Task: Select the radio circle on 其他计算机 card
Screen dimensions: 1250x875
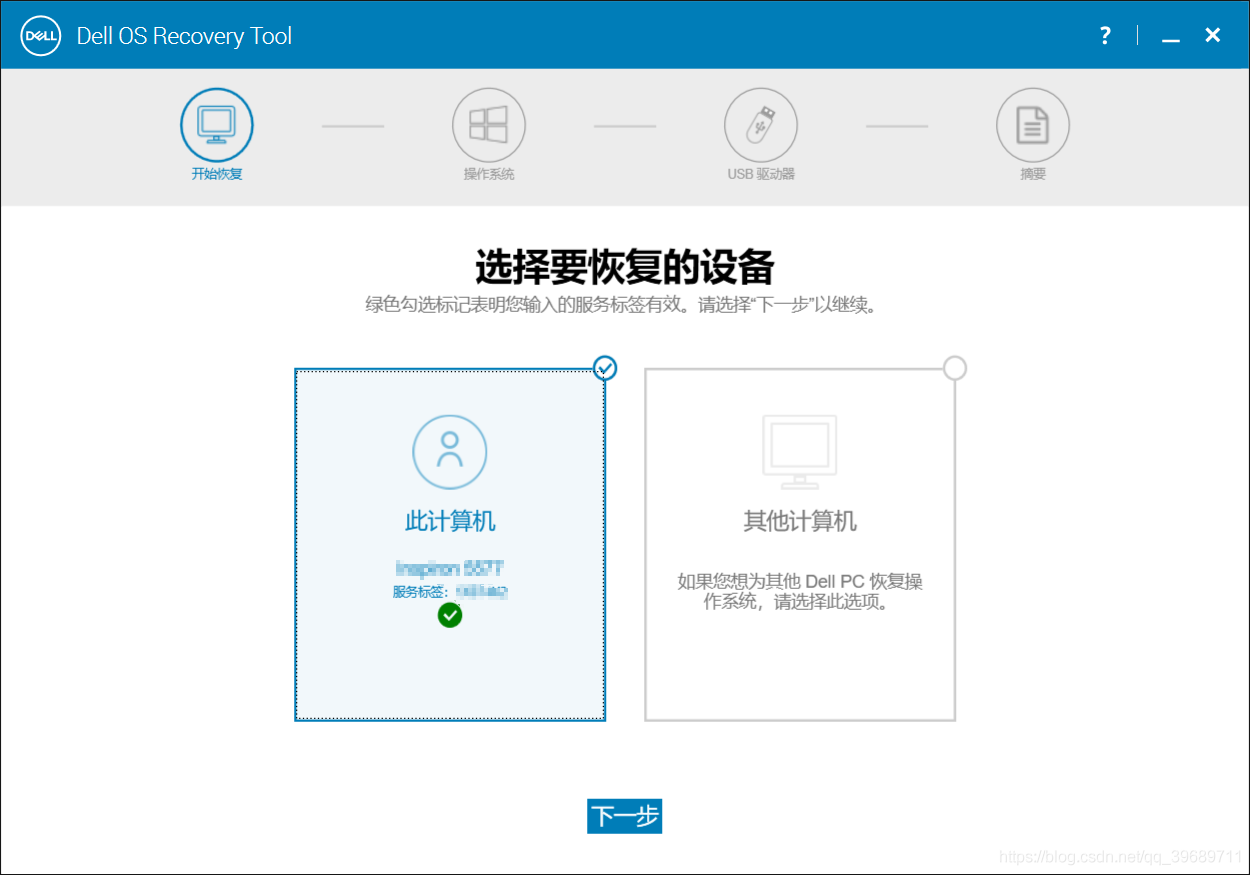Action: click(x=955, y=368)
